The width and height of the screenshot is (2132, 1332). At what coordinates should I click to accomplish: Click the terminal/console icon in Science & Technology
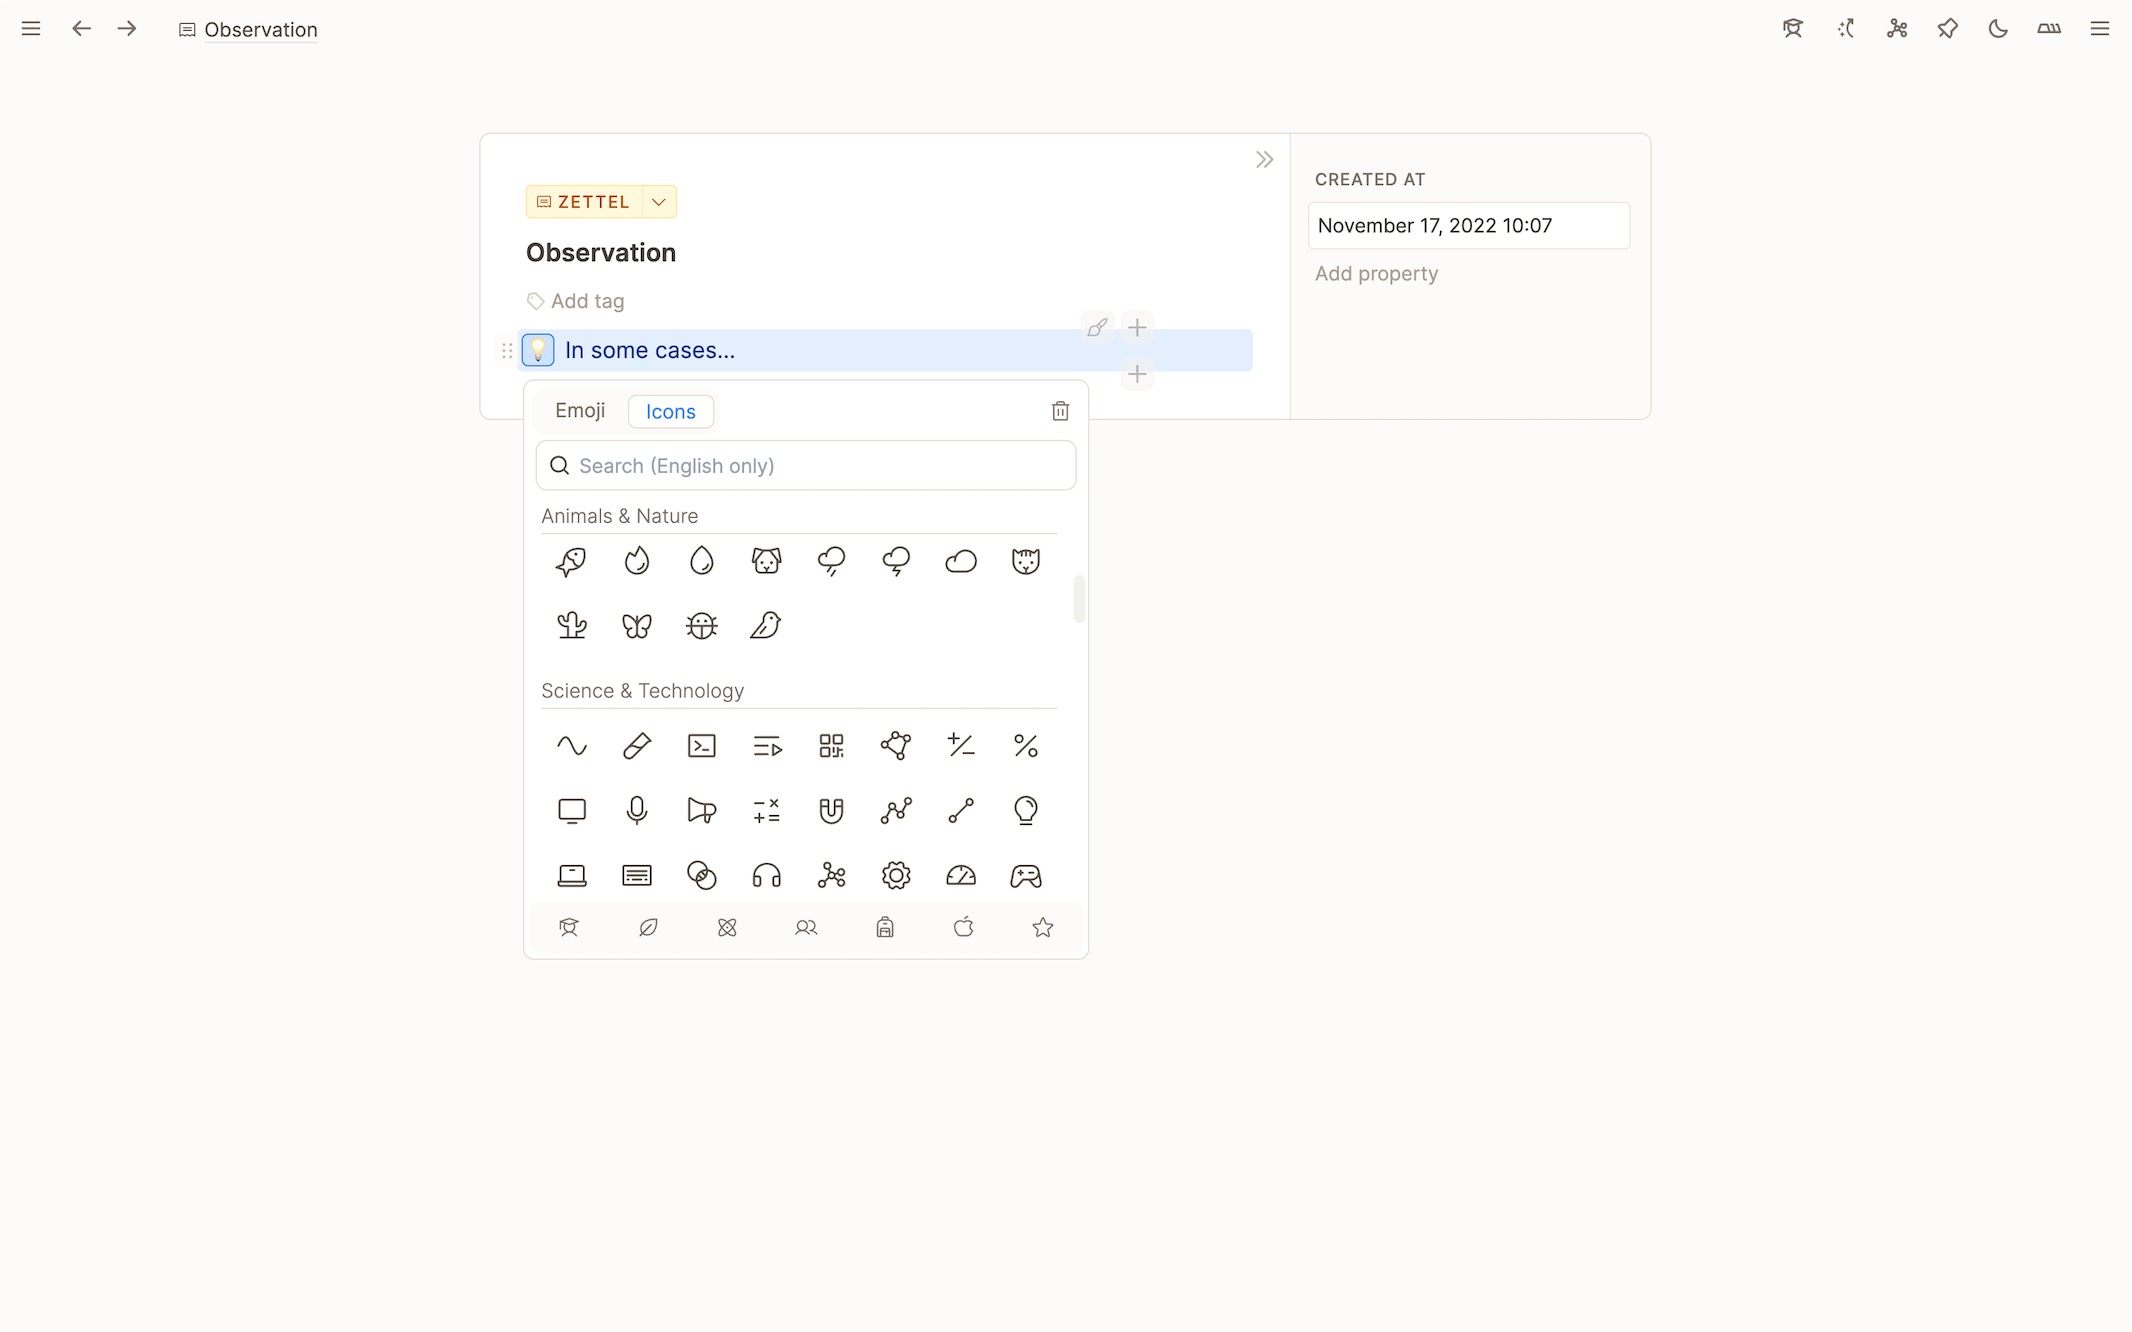pos(702,744)
